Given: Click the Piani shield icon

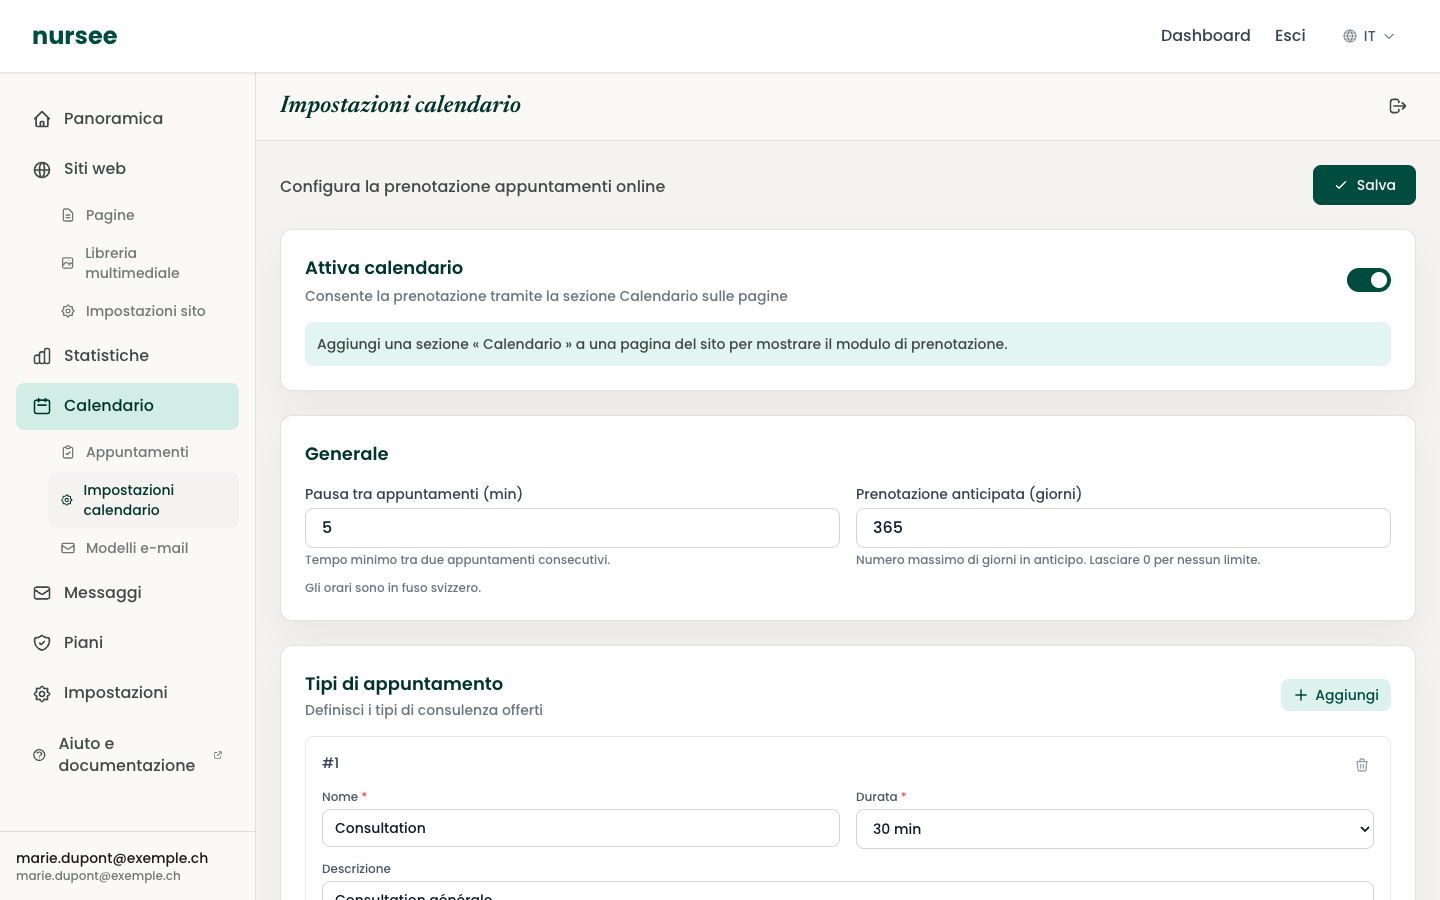Looking at the screenshot, I should point(42,643).
